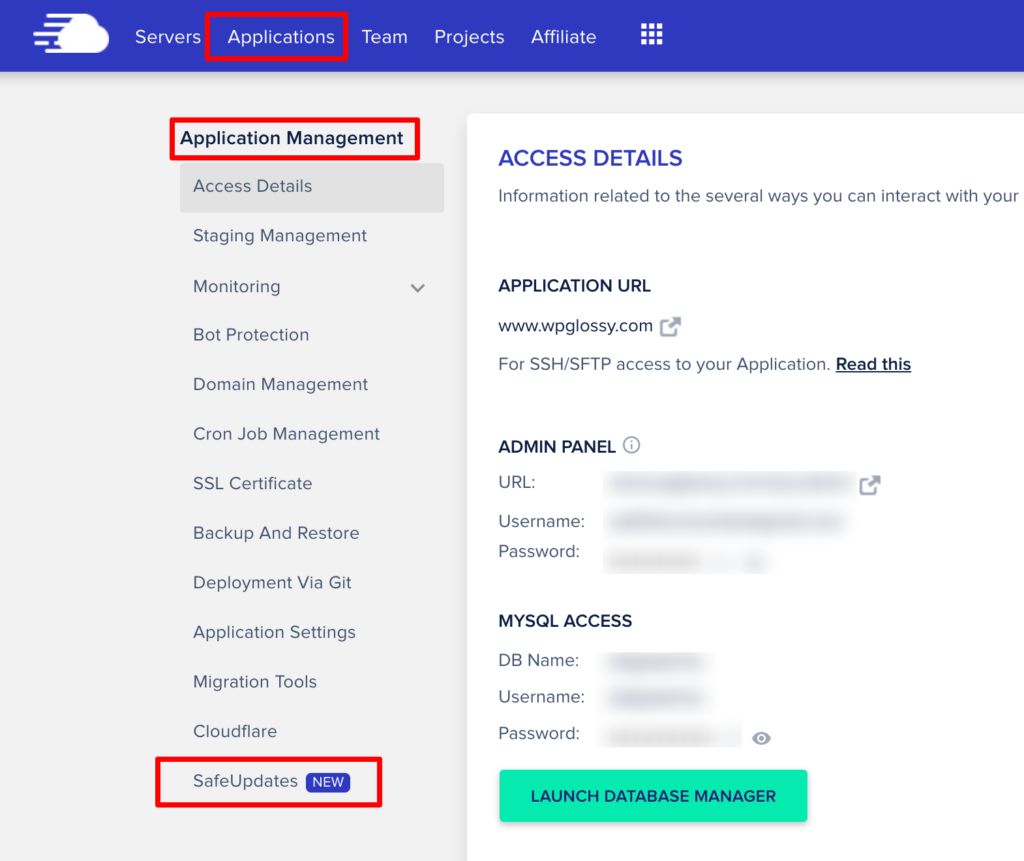1024x861 pixels.
Task: Select Access Details in sidebar
Action: point(312,187)
